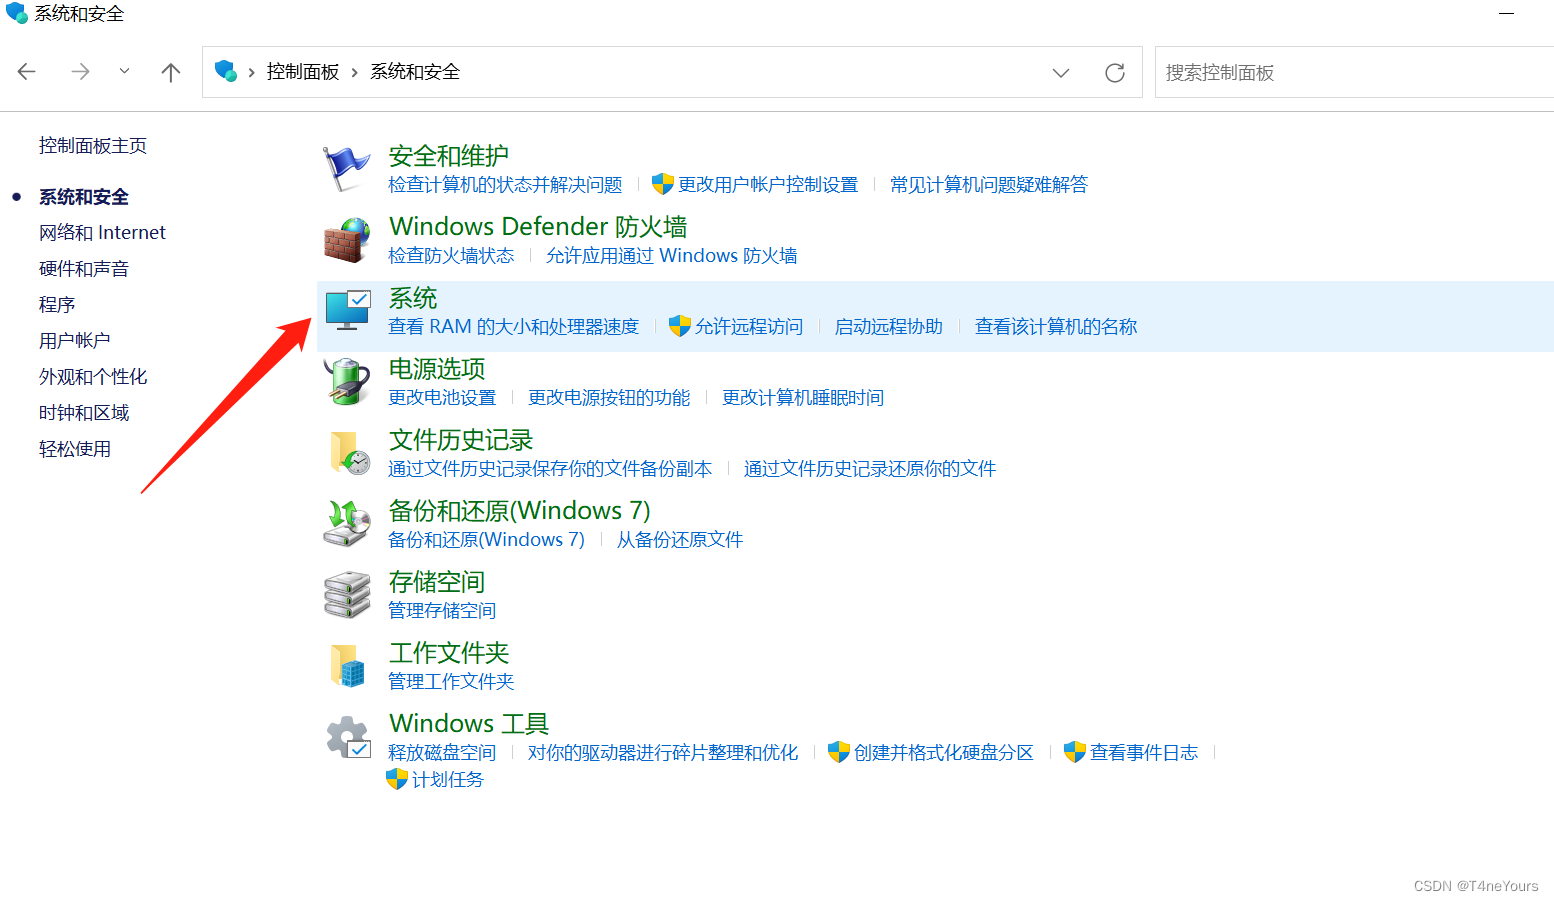Click 启动远程协助 link
The width and height of the screenshot is (1554, 901).
(x=889, y=327)
